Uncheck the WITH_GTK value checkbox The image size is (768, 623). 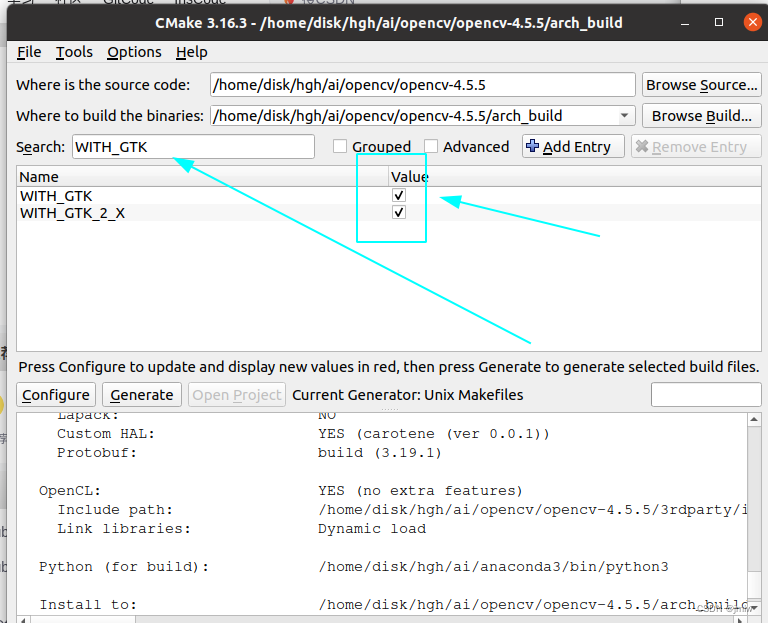[x=399, y=195]
